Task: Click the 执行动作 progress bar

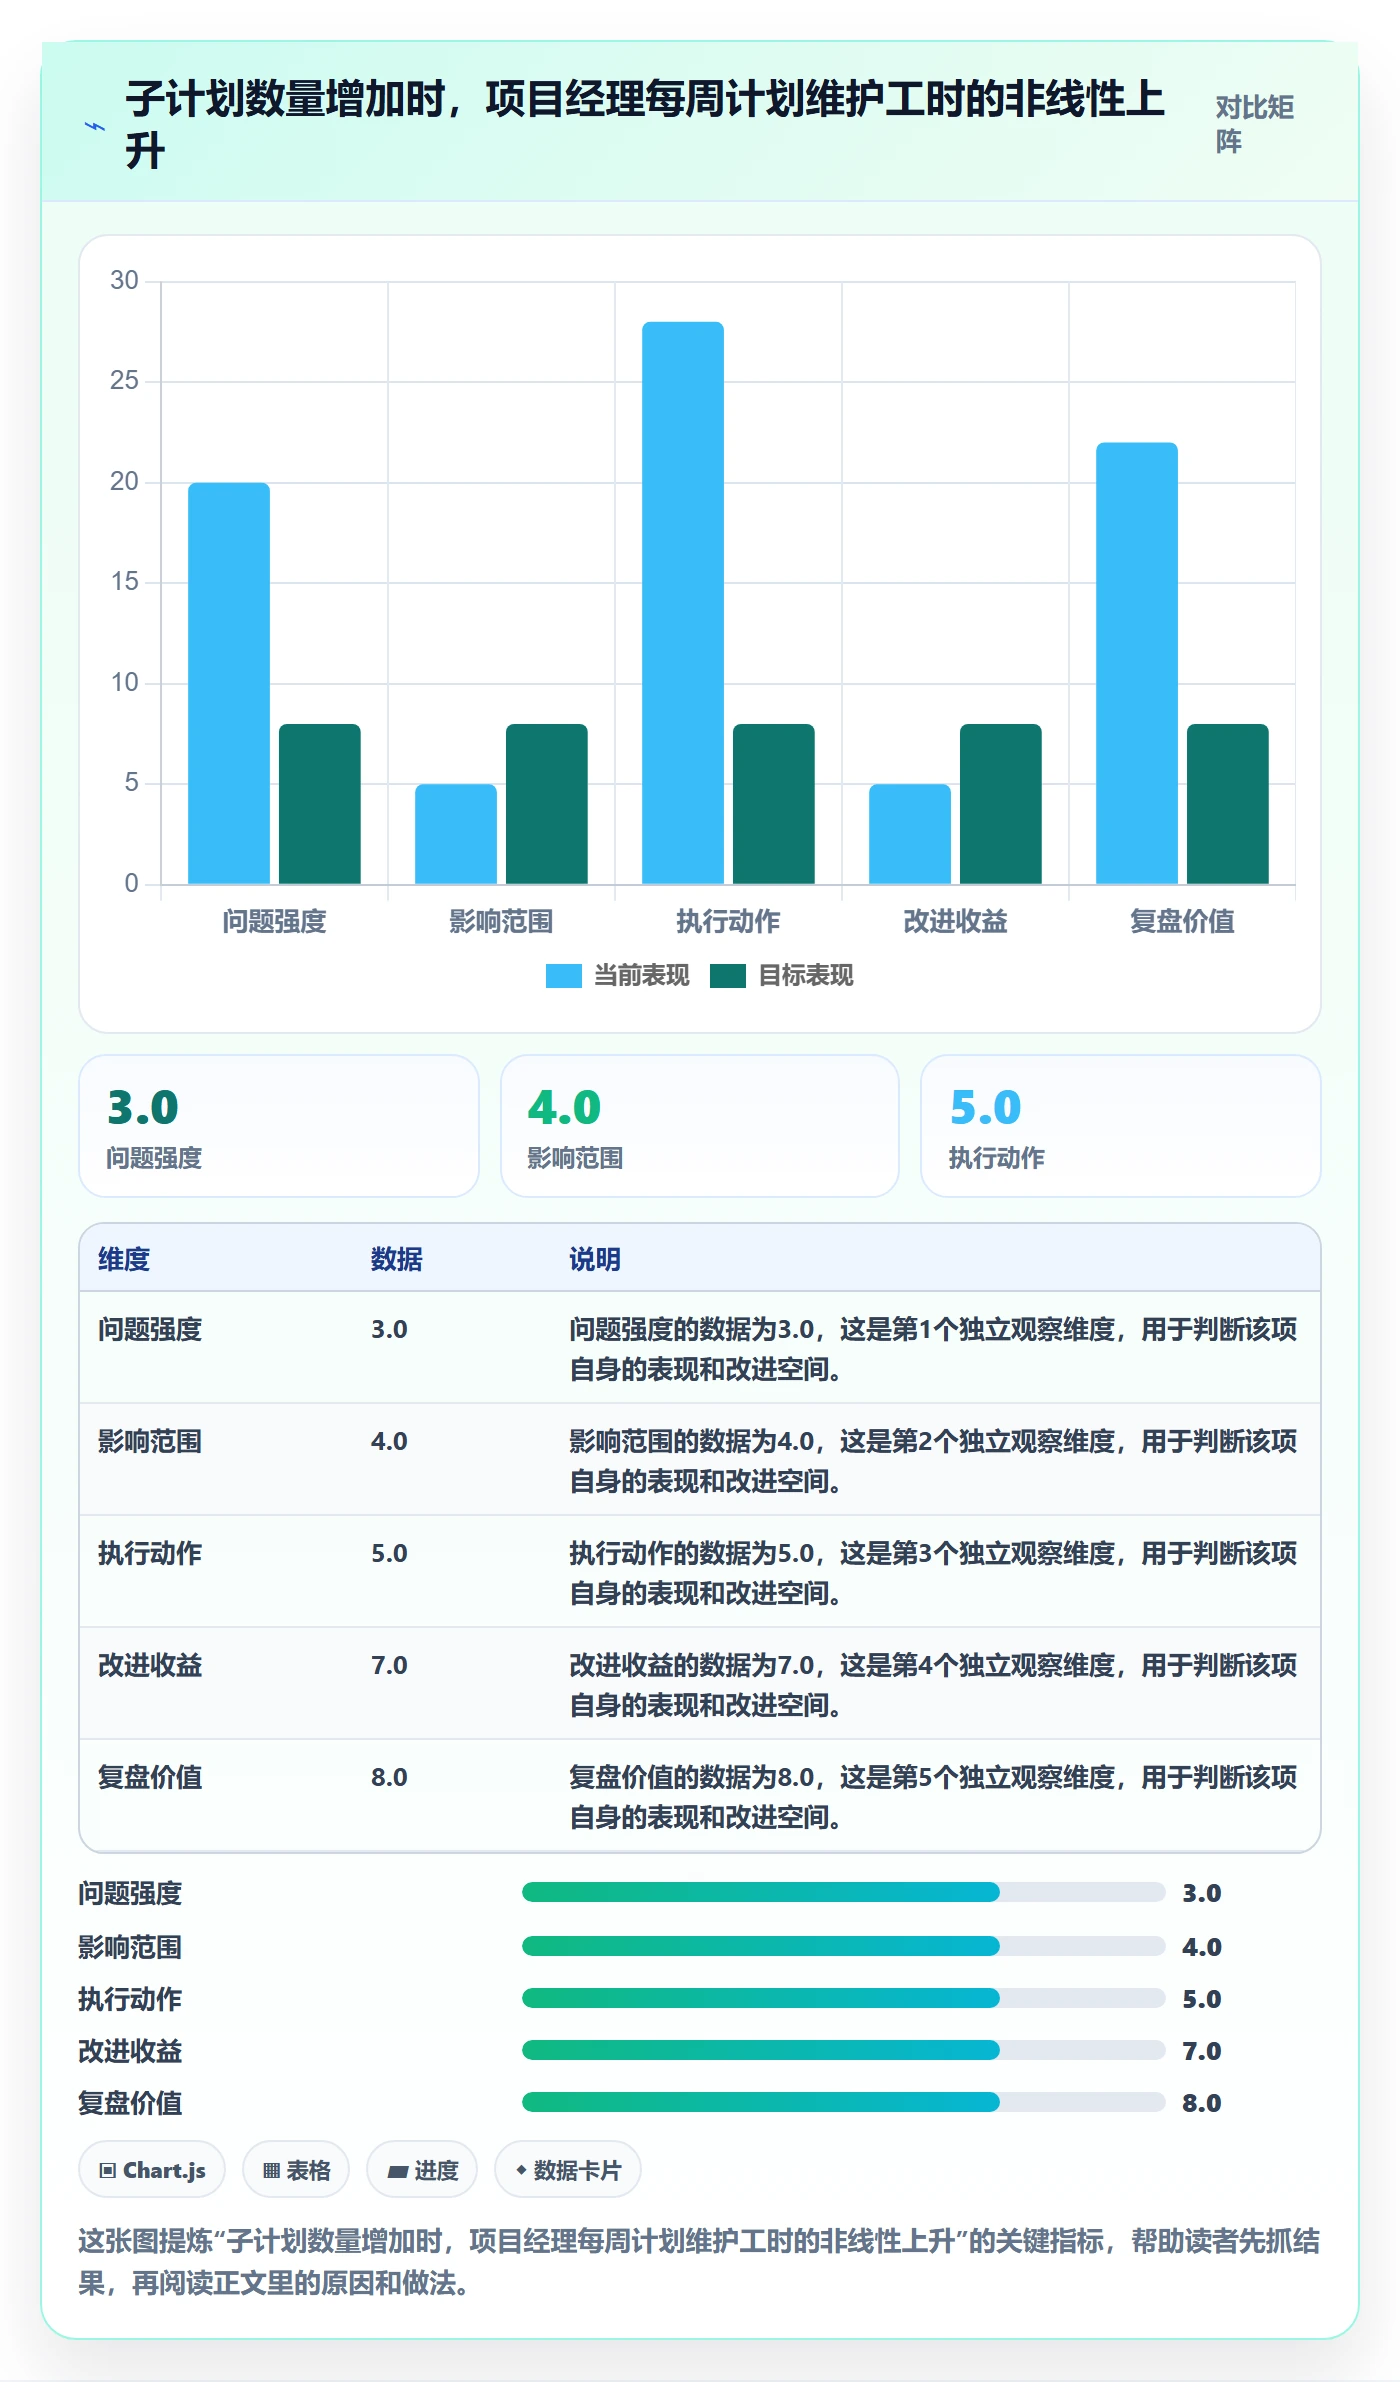Action: tap(844, 1998)
